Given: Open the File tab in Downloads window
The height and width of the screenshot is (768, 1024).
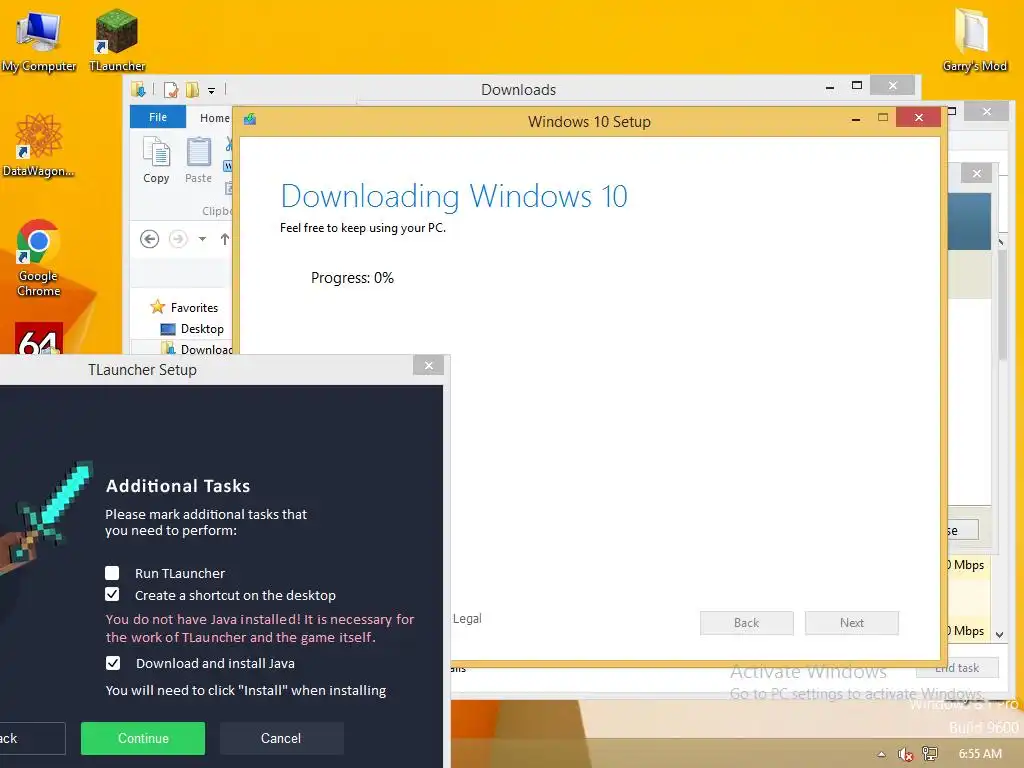Looking at the screenshot, I should click(158, 117).
